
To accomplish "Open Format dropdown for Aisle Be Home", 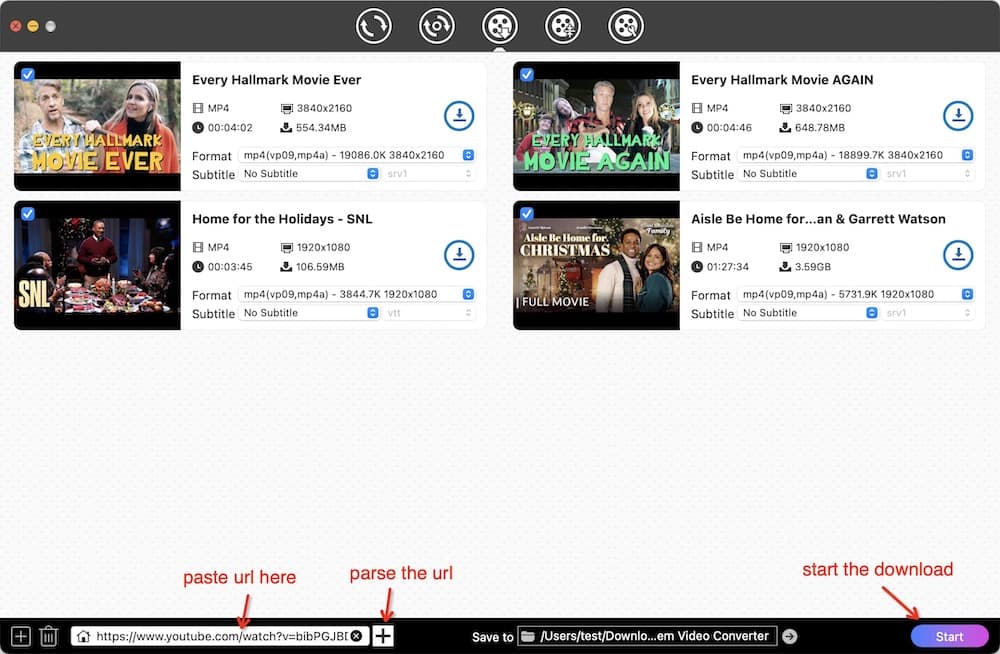I will click(855, 294).
